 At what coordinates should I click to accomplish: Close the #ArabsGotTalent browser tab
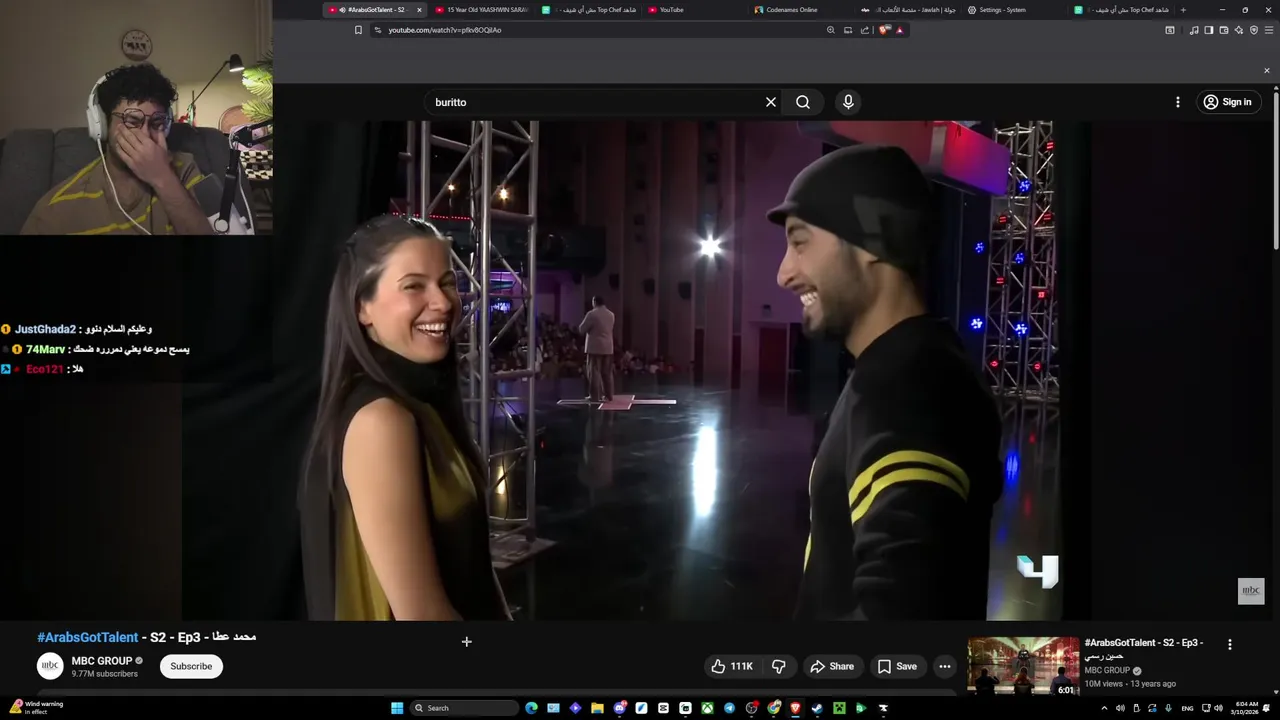coord(419,10)
